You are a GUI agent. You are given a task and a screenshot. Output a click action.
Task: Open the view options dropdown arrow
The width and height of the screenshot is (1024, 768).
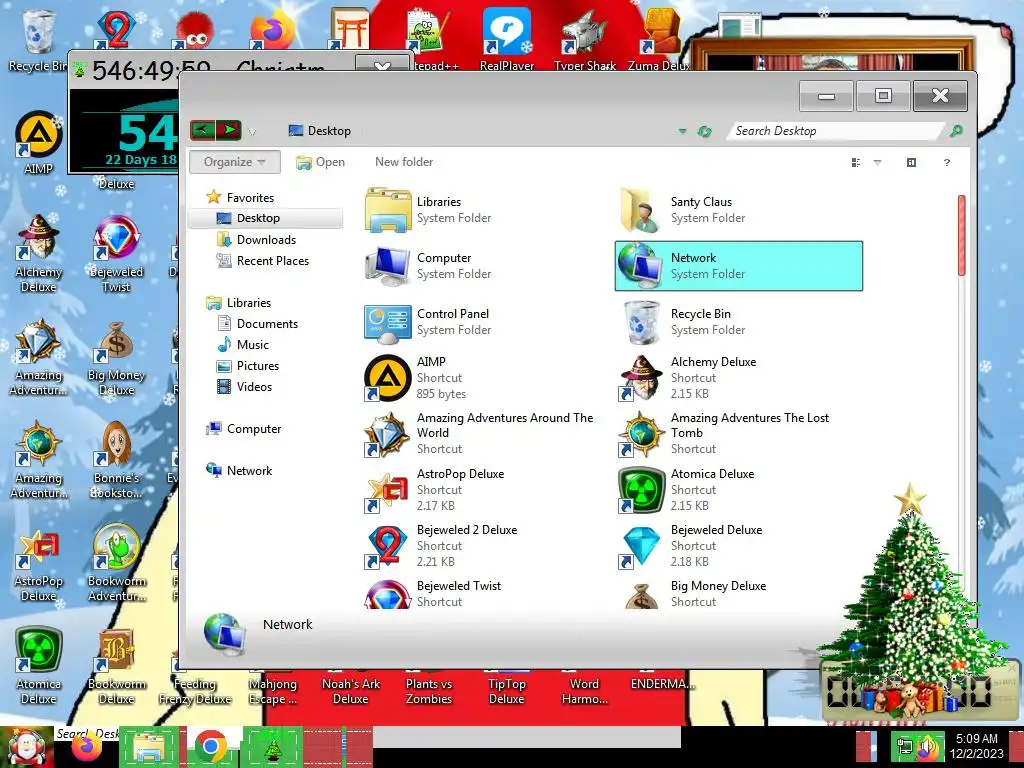click(x=878, y=163)
